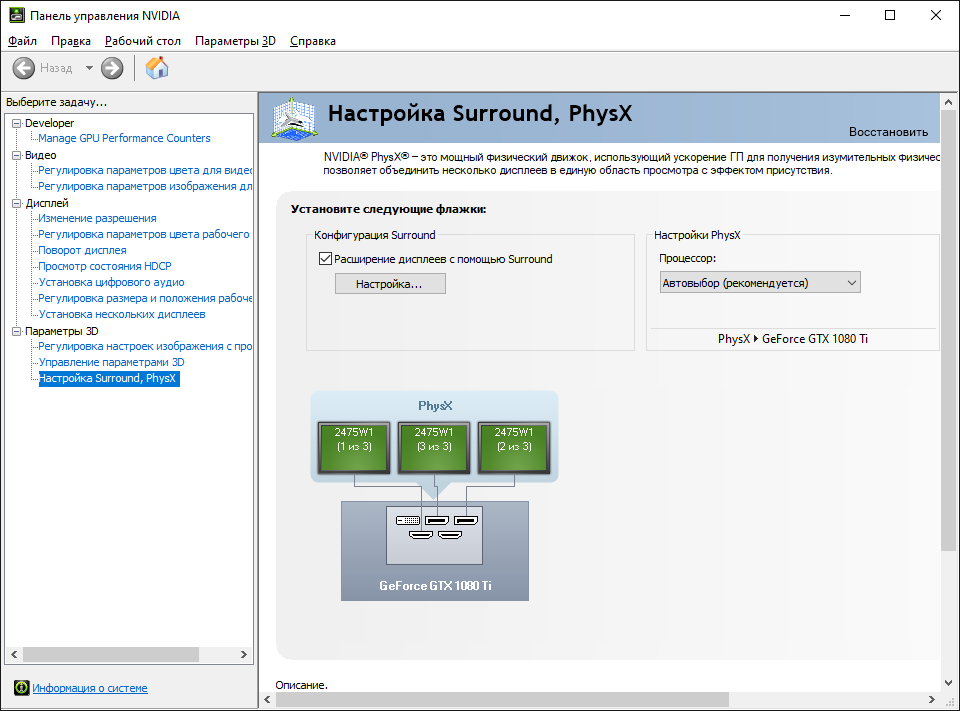This screenshot has height=711, width=960.
Task: Maximize the NVIDIA Control Panel window
Action: coord(890,15)
